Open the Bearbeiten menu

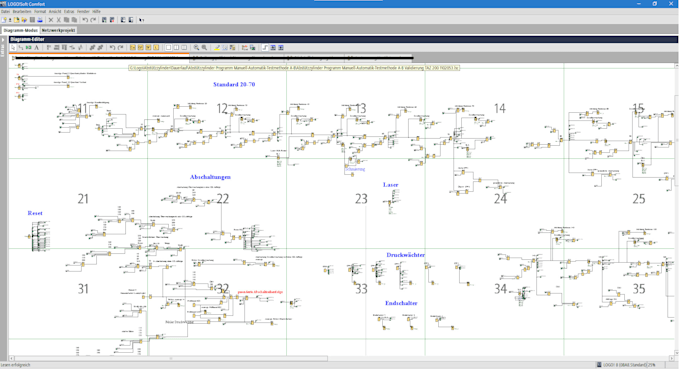(22, 12)
